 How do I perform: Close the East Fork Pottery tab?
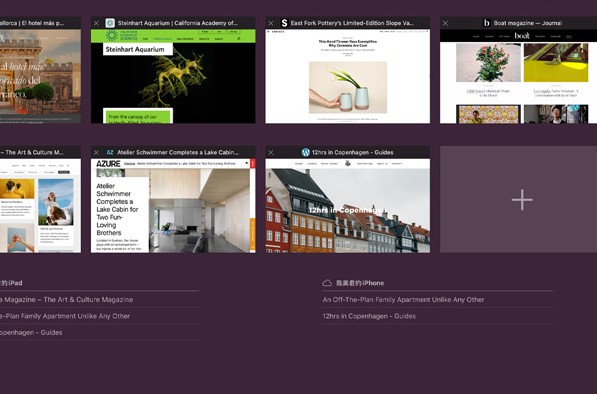click(271, 23)
